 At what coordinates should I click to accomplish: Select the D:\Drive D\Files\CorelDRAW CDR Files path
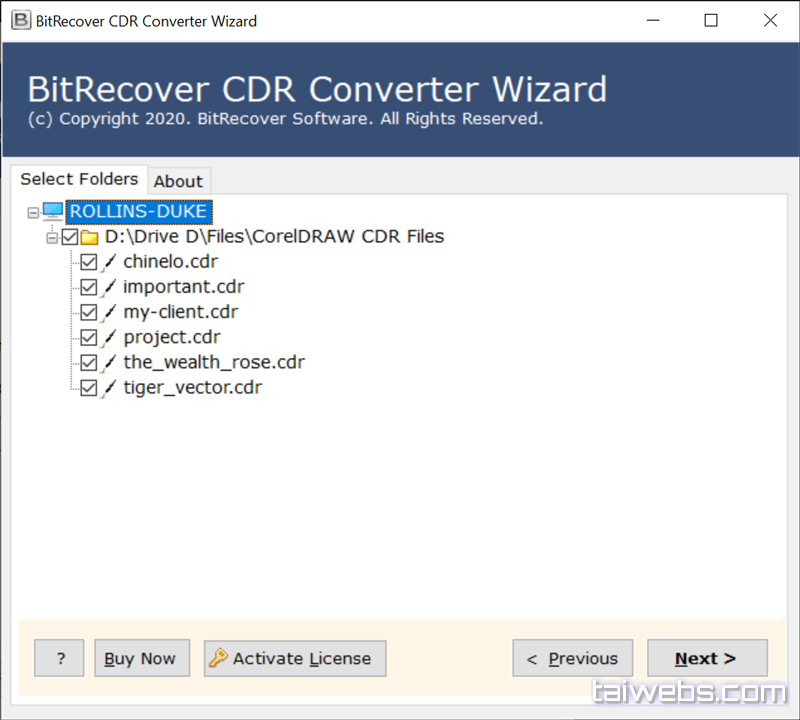tap(274, 237)
